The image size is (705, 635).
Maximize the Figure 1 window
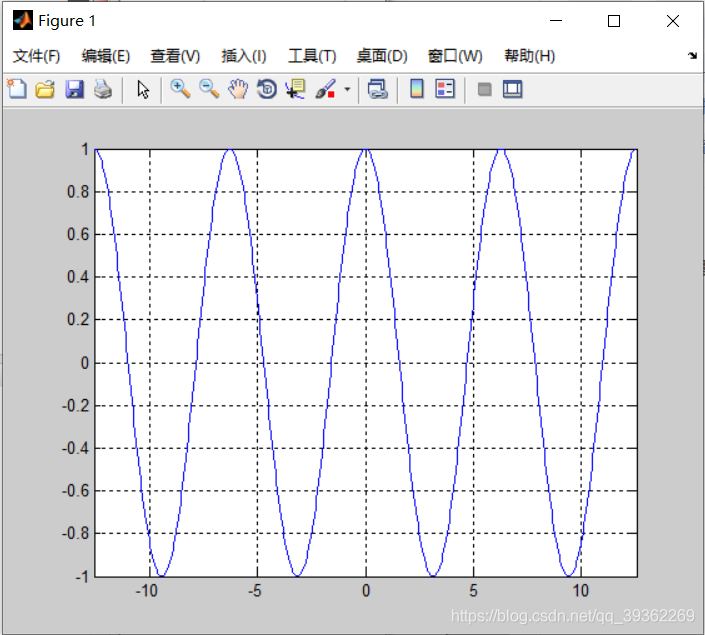click(x=614, y=21)
